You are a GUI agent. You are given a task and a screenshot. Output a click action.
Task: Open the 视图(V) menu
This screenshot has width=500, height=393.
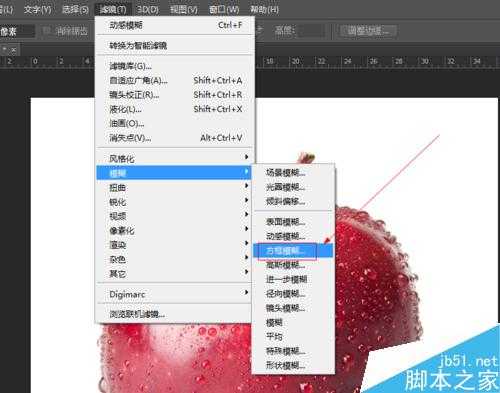click(183, 9)
